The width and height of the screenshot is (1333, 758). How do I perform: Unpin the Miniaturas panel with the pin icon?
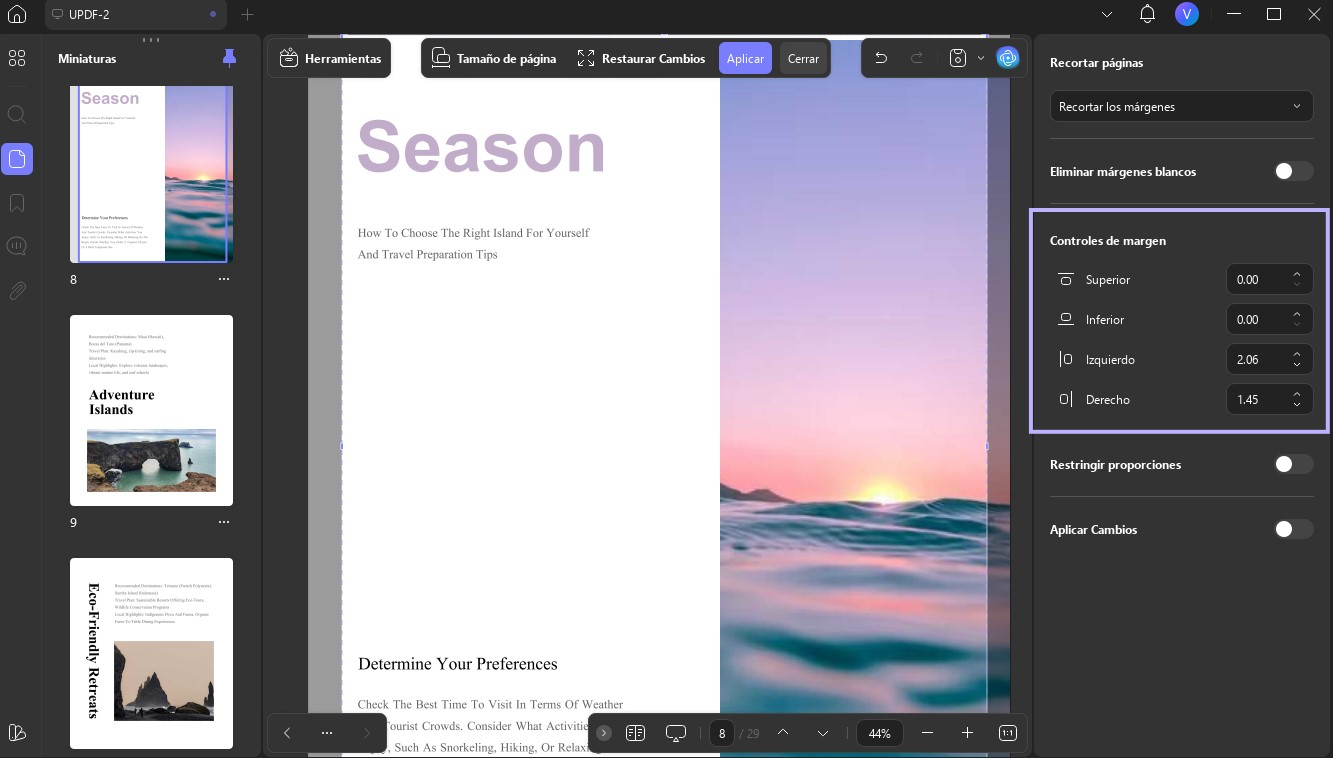tap(229, 58)
